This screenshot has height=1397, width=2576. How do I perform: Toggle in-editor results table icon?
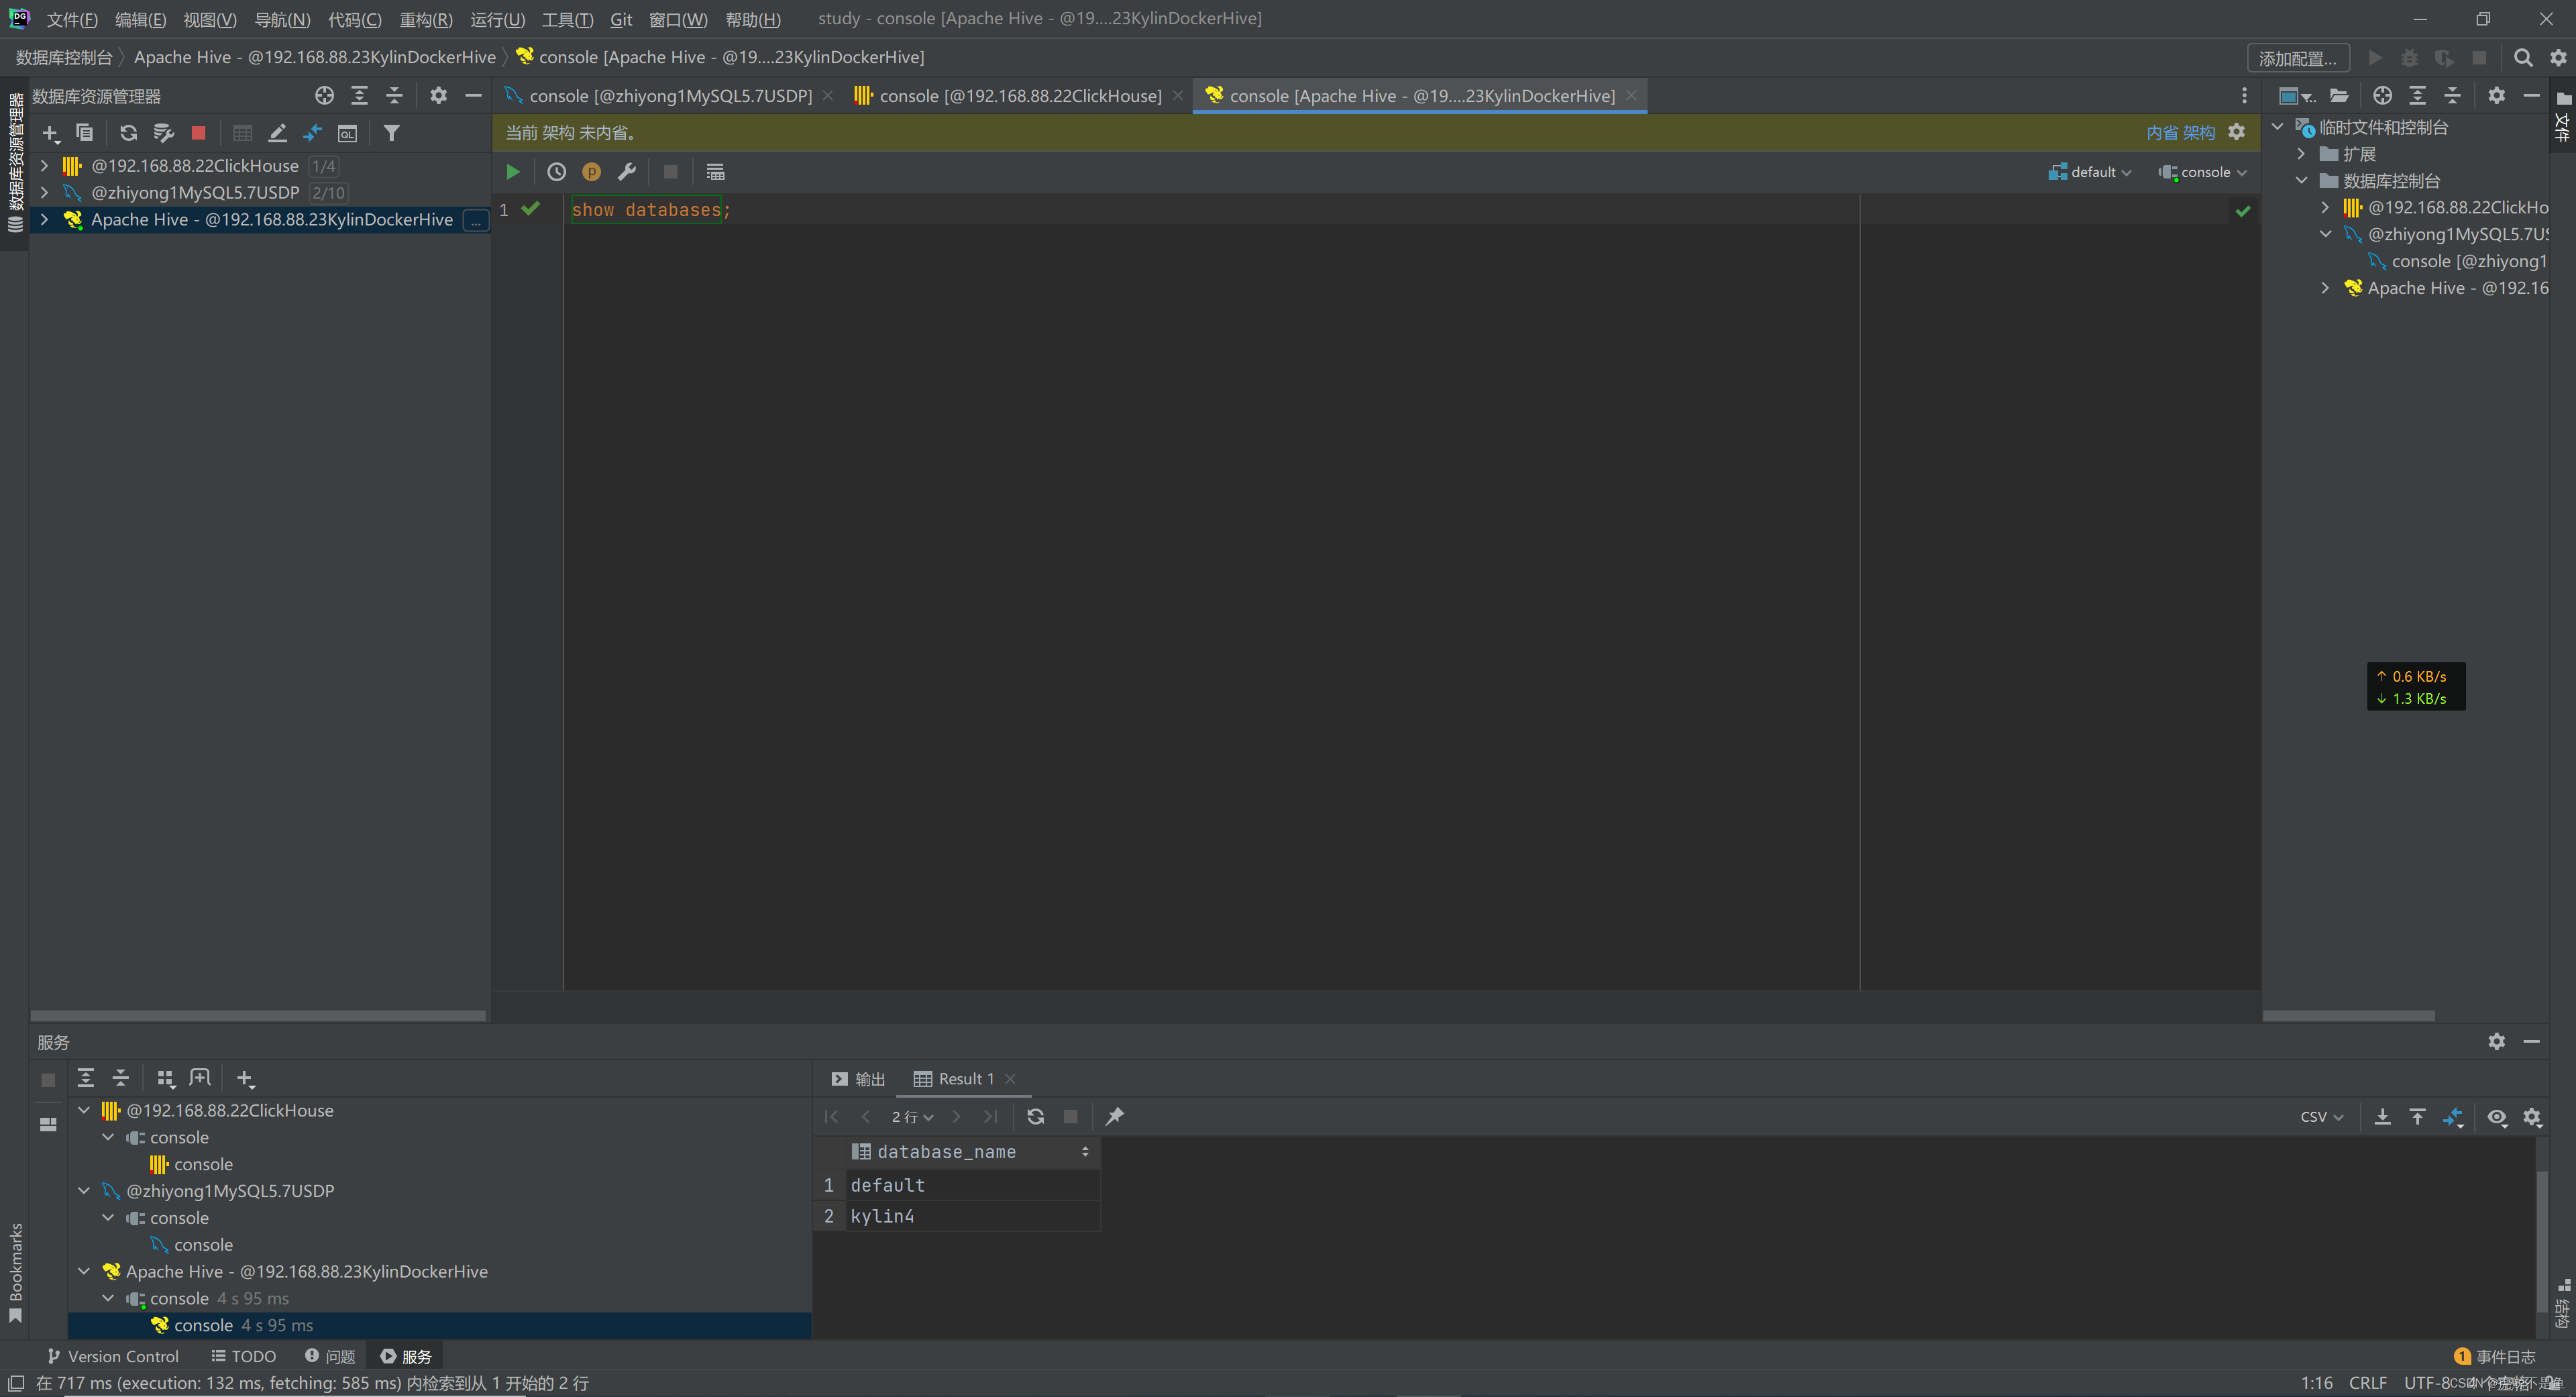pyautogui.click(x=715, y=172)
